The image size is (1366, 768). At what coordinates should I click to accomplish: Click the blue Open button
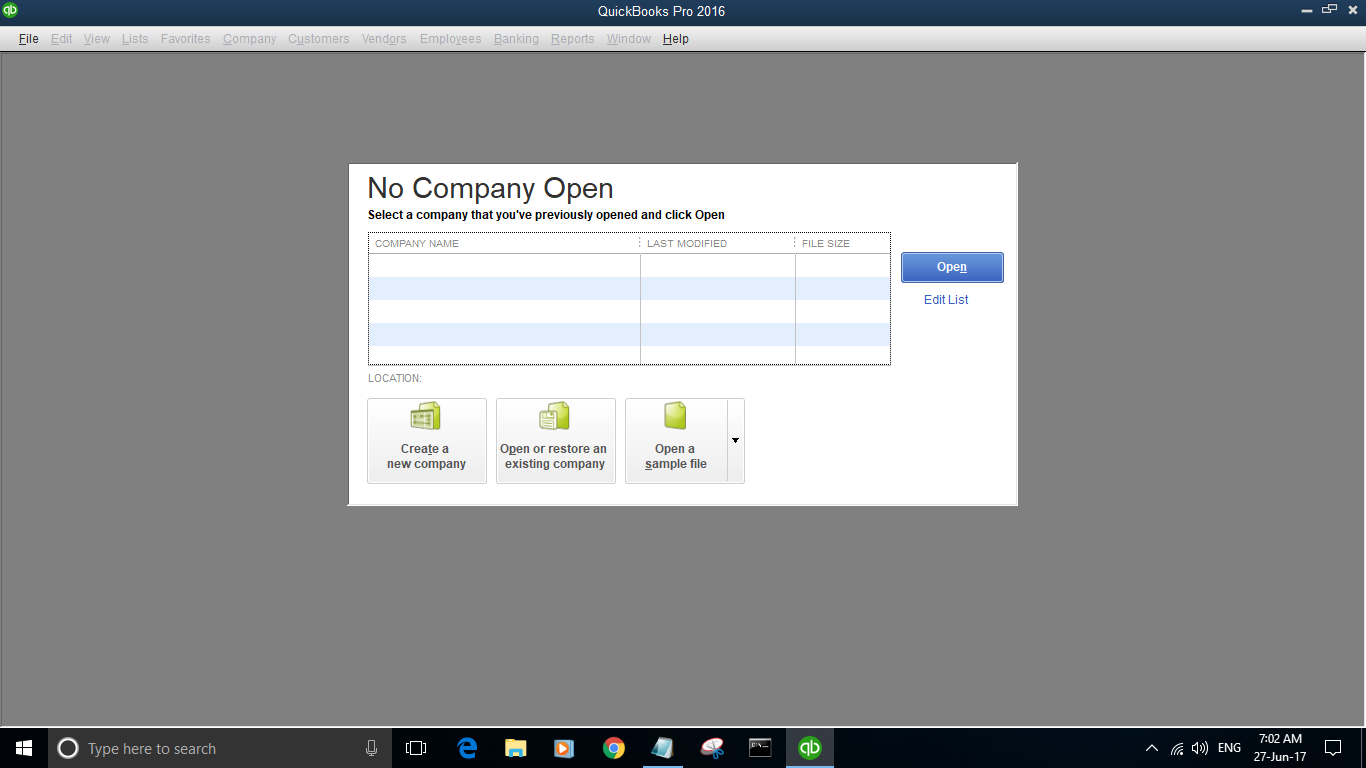(x=952, y=267)
